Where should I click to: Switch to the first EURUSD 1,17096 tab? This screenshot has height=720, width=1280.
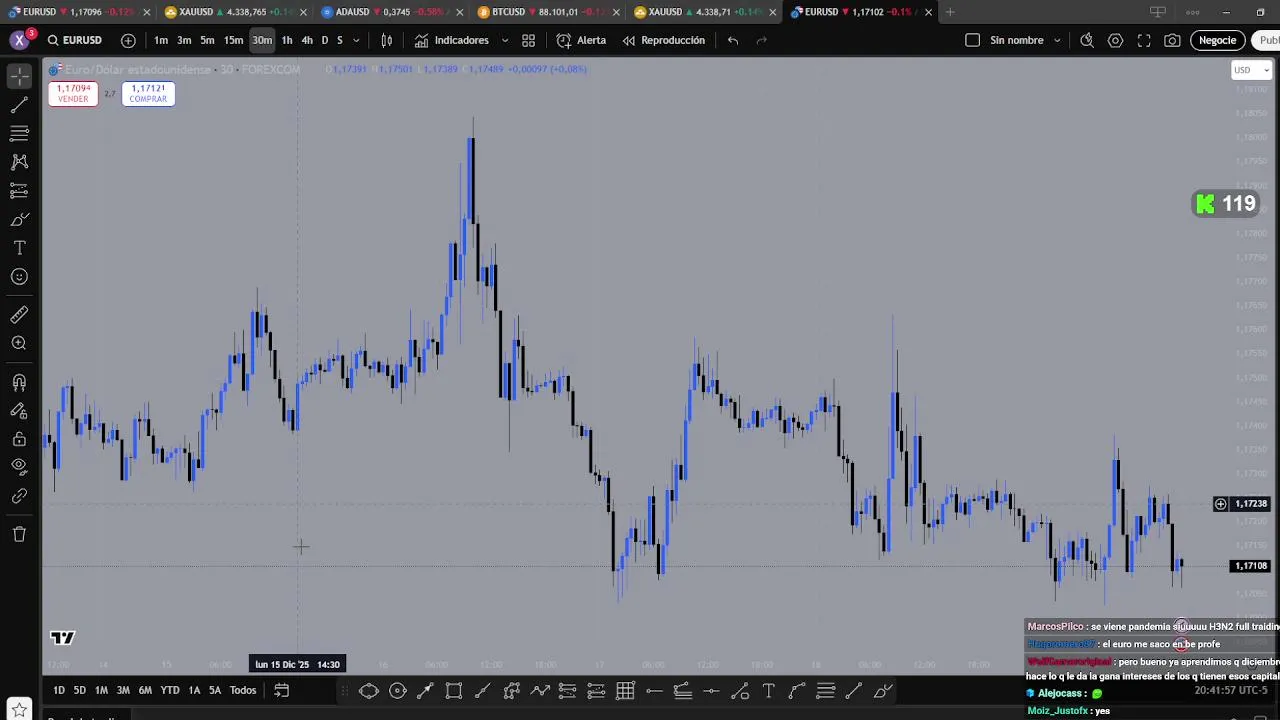(x=80, y=12)
